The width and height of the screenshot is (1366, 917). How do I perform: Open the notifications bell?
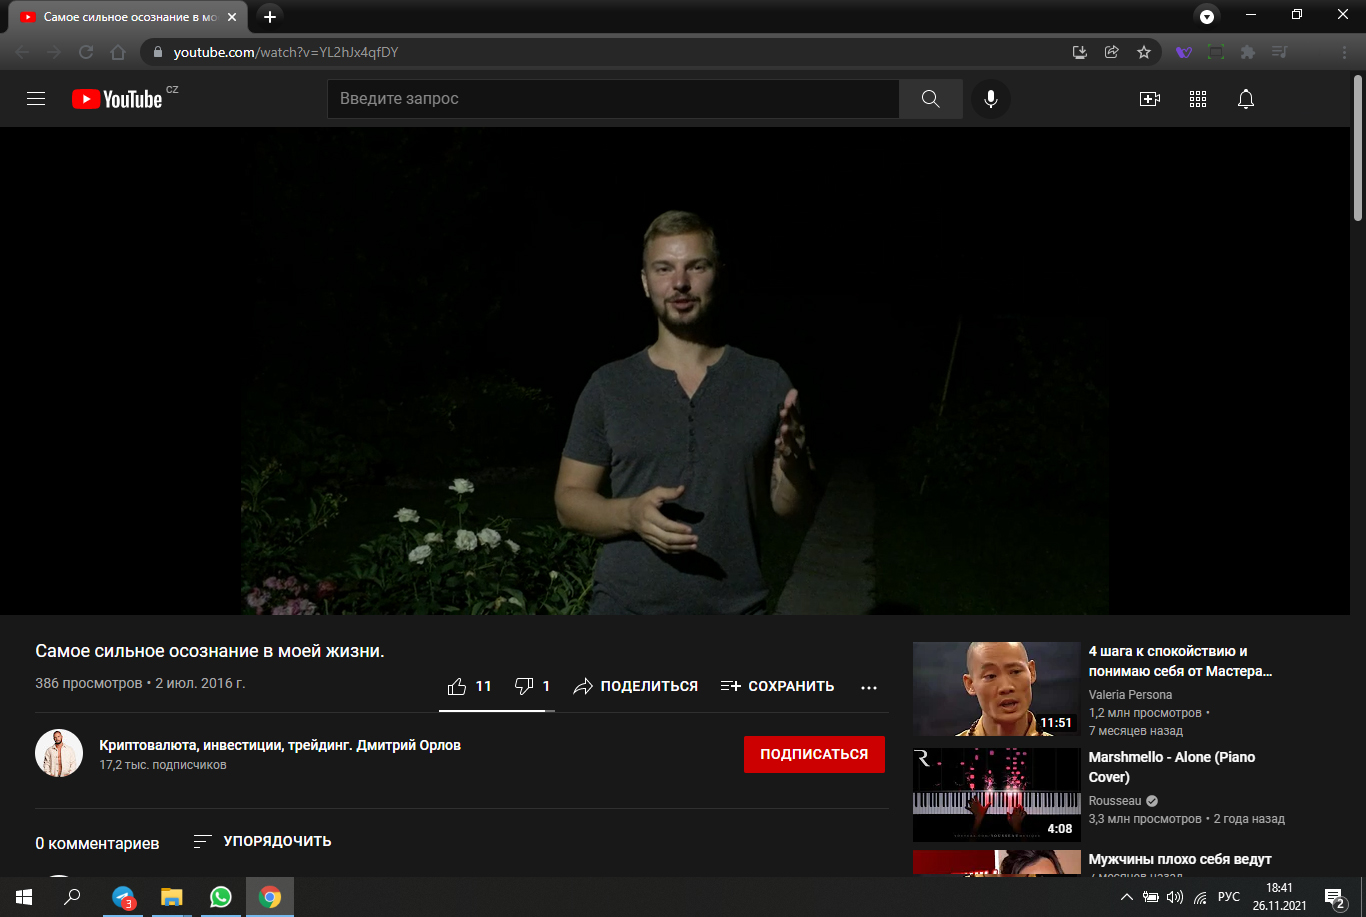tap(1245, 99)
